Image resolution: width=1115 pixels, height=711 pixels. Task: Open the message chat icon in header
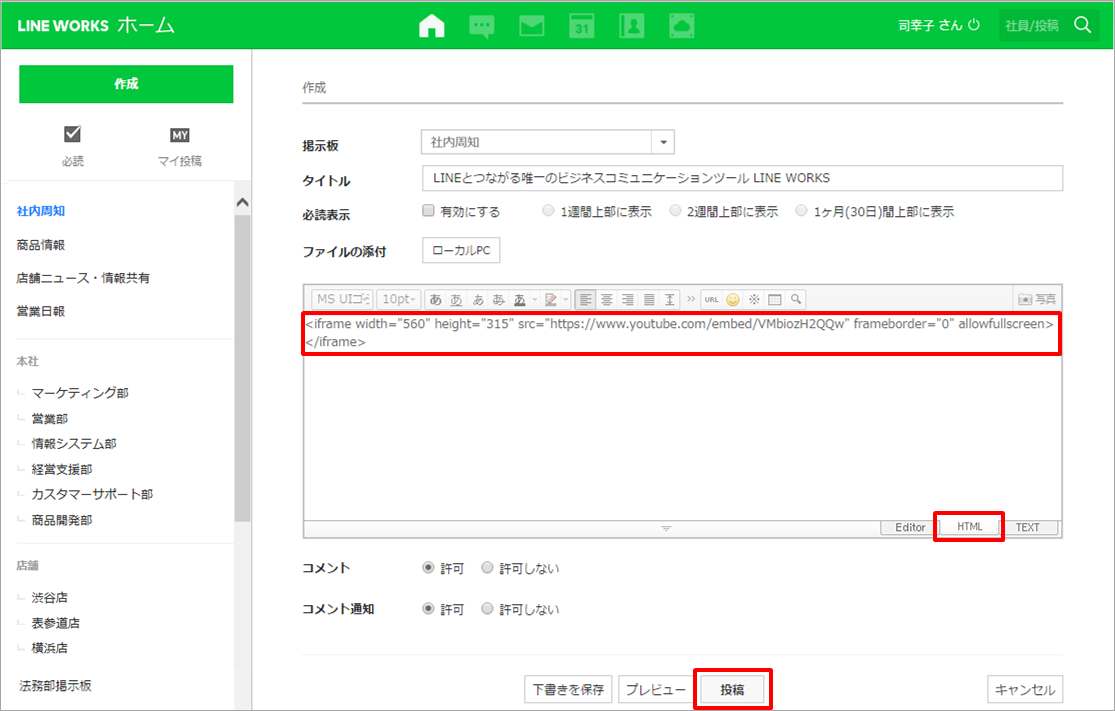(x=482, y=26)
